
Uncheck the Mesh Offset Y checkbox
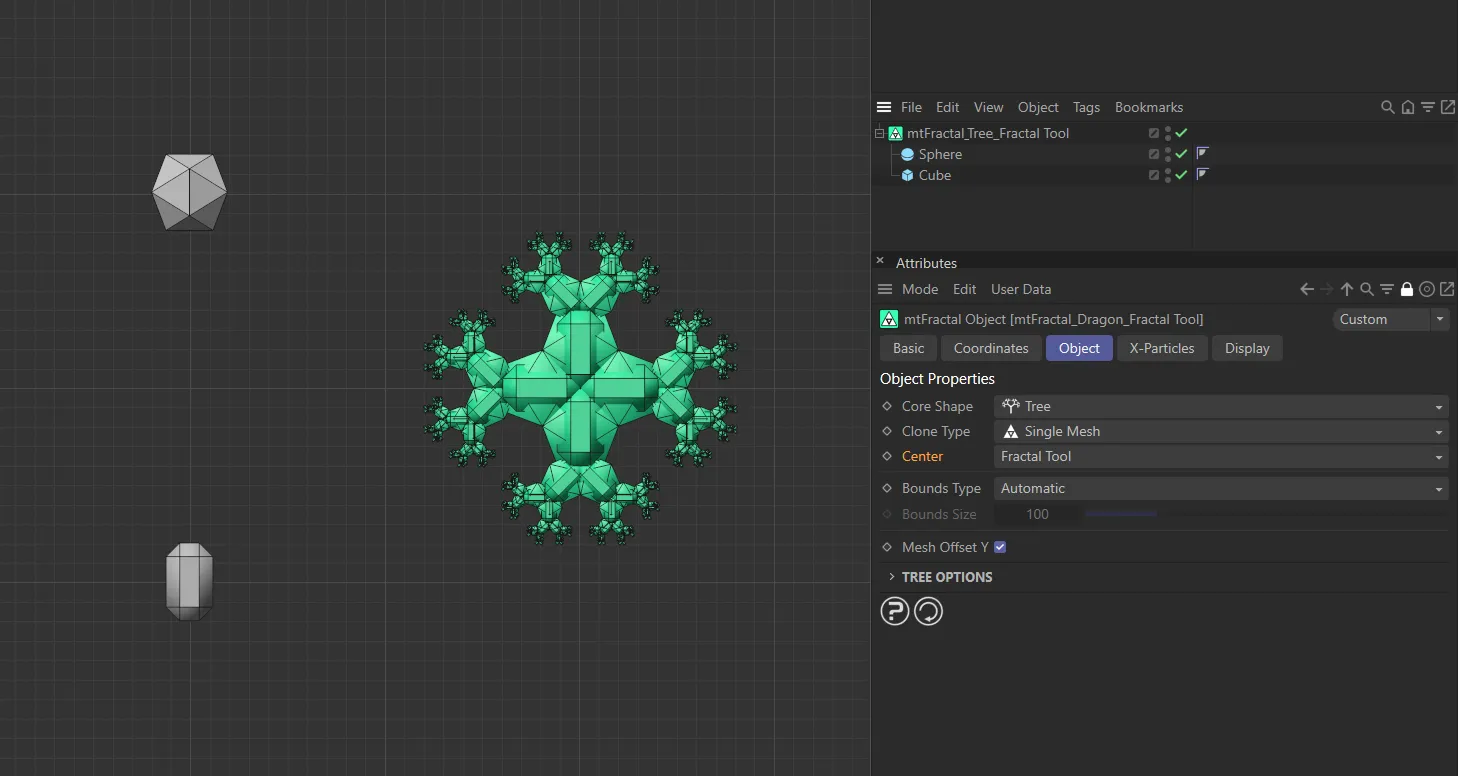tap(1000, 547)
